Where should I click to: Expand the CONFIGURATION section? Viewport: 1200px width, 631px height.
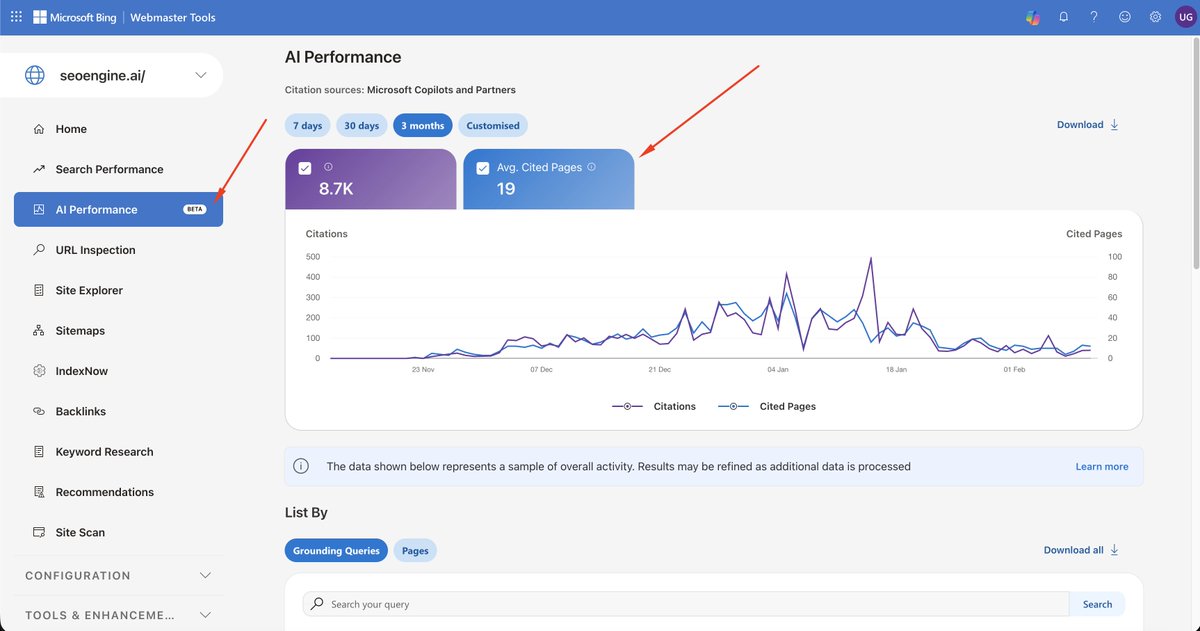(118, 576)
